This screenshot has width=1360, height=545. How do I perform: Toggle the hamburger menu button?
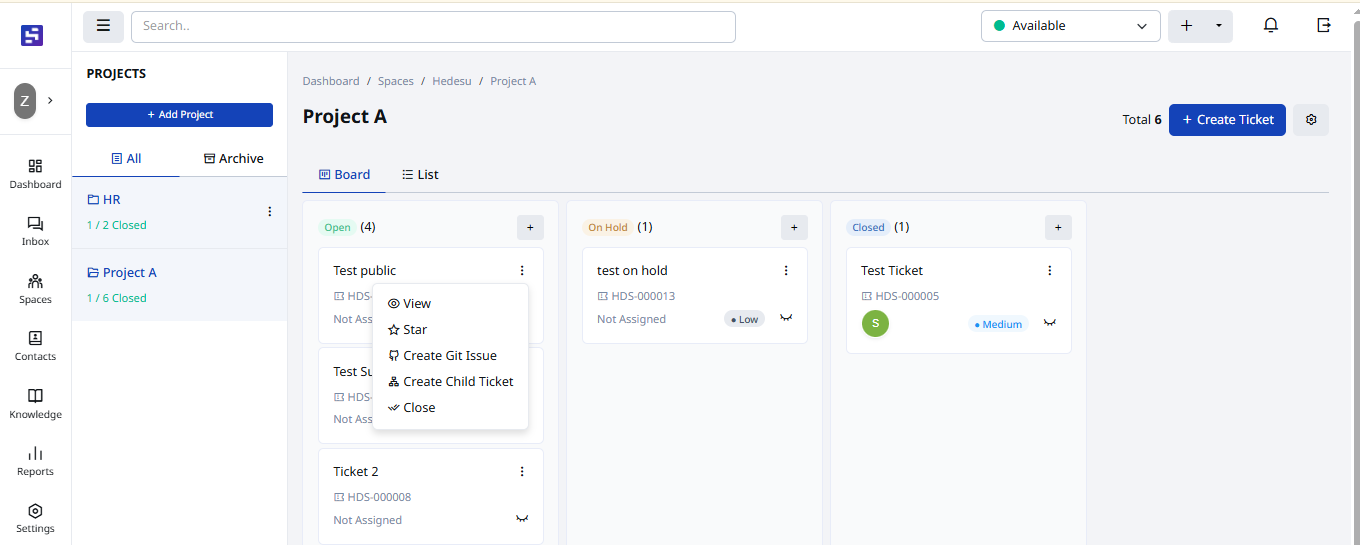pyautogui.click(x=103, y=26)
